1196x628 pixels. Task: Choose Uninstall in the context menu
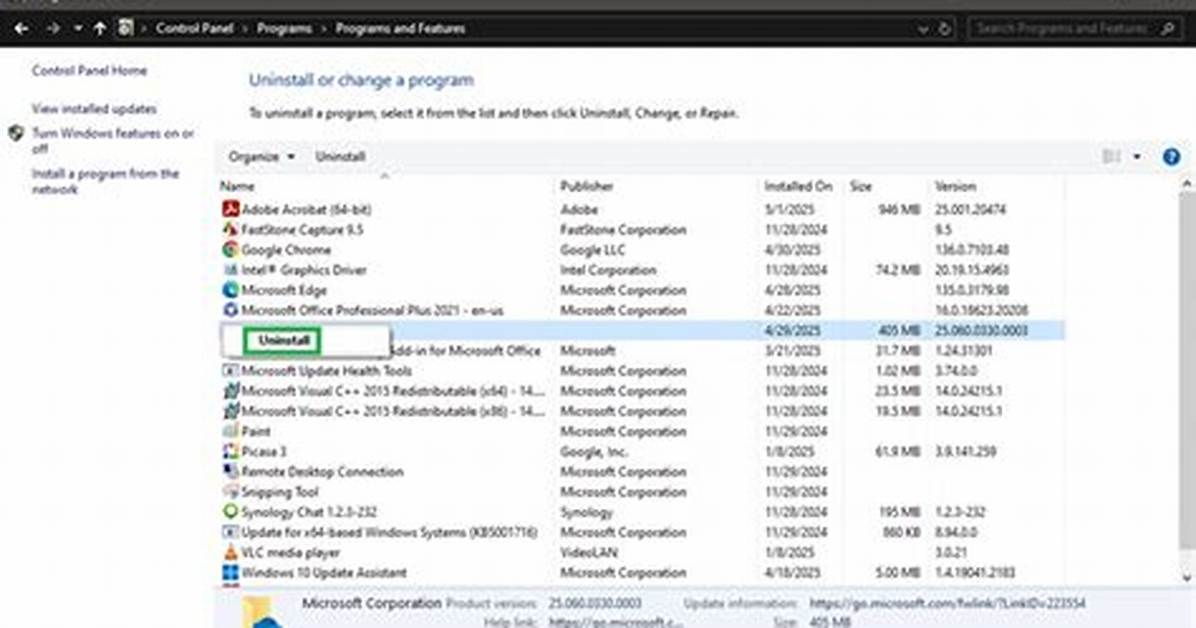282,340
